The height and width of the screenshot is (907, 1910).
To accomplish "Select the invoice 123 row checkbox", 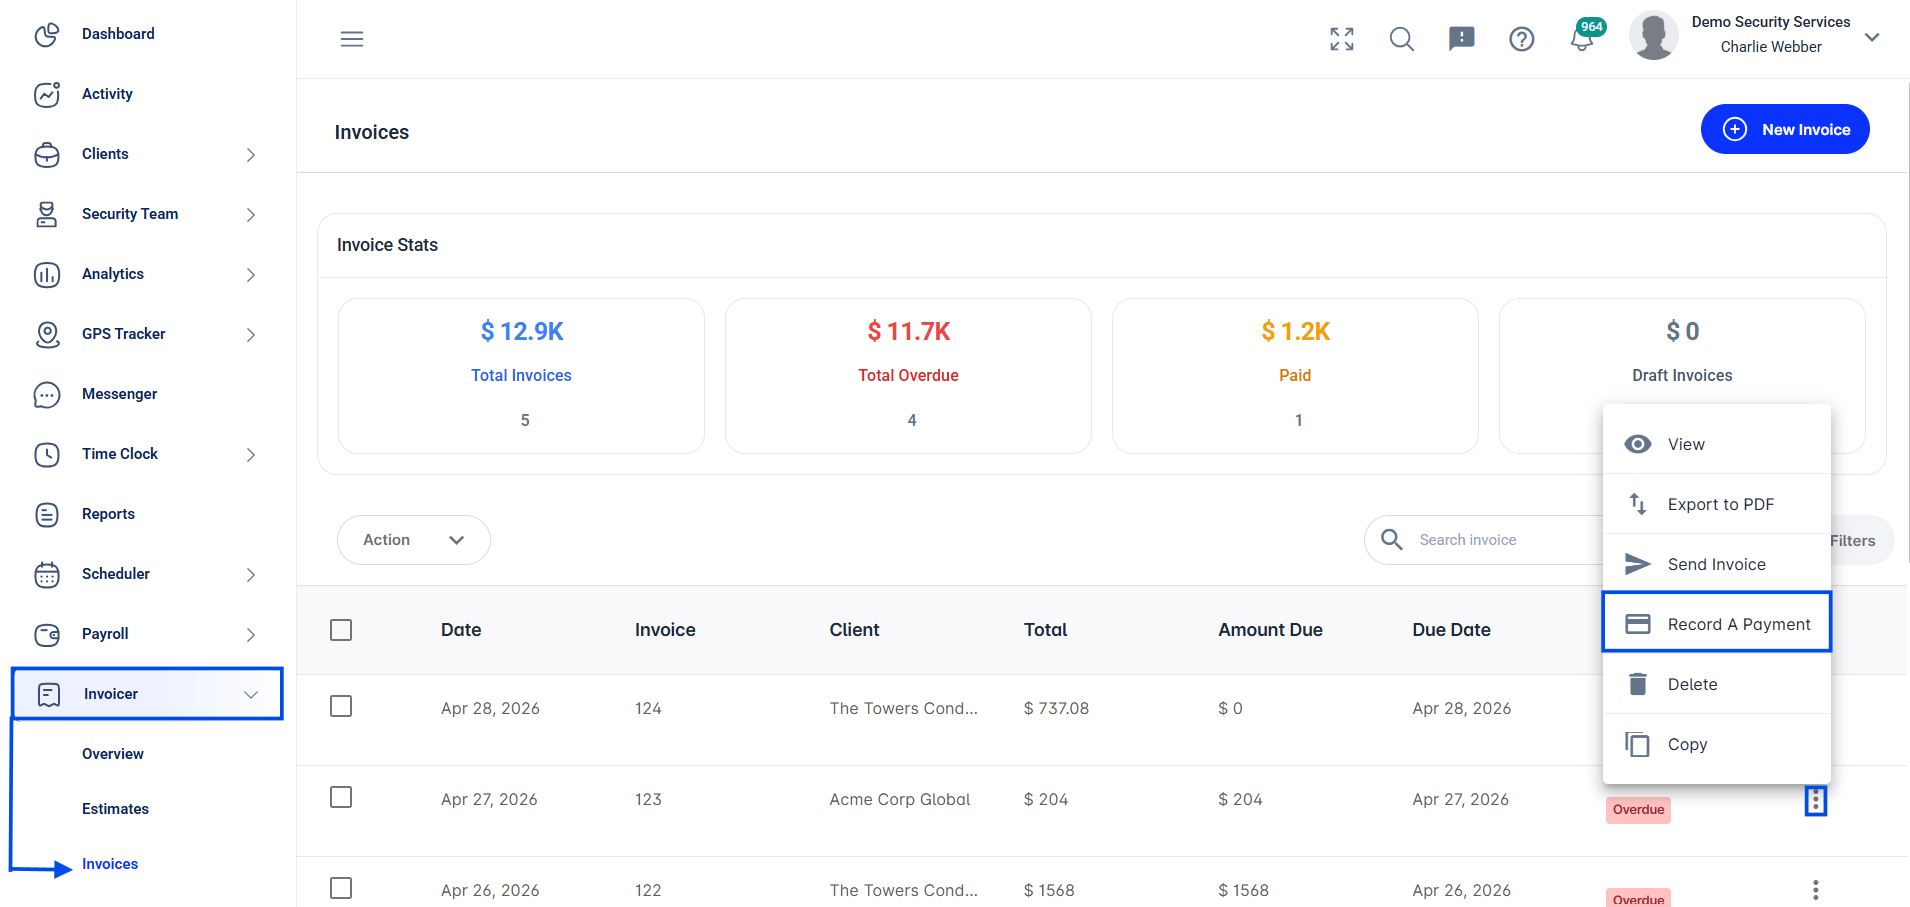I will (x=341, y=797).
